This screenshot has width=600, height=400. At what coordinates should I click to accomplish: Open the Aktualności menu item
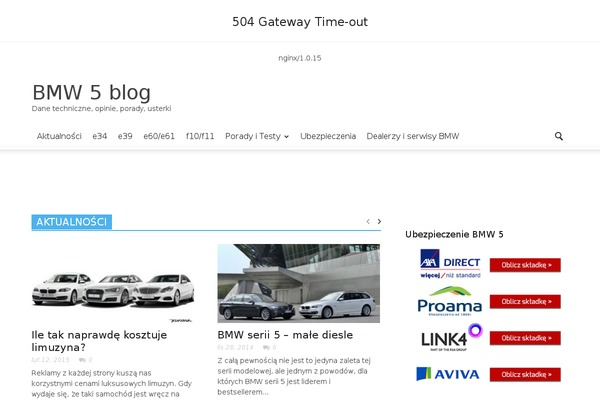click(59, 136)
